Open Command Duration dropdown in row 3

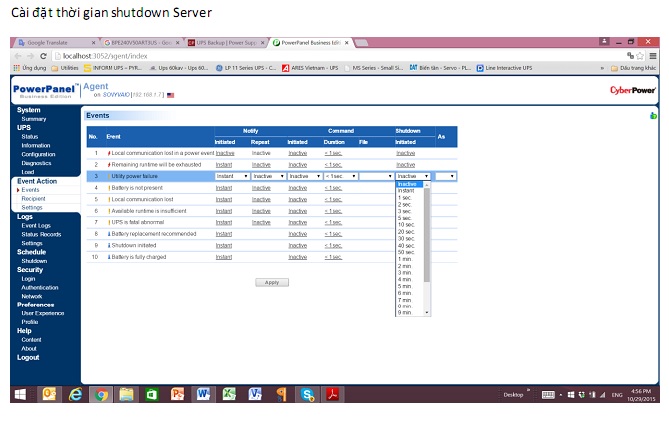pos(339,175)
